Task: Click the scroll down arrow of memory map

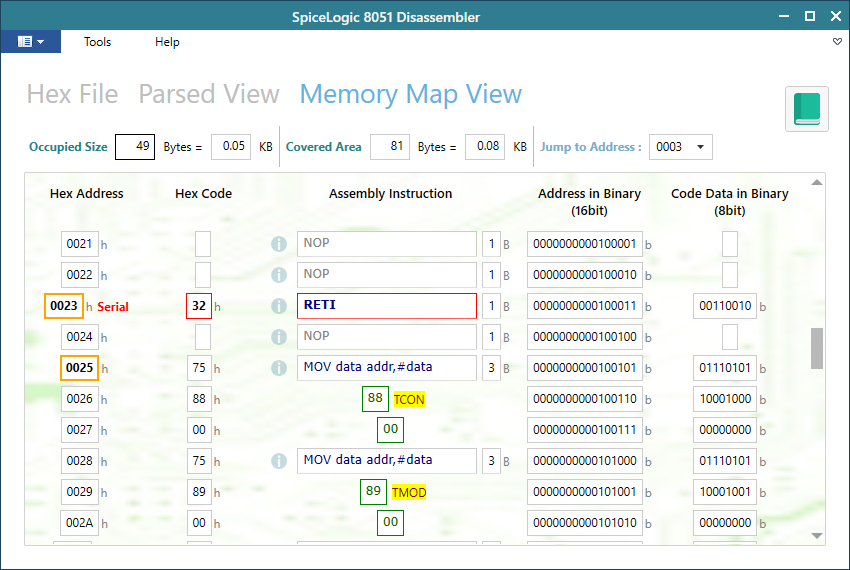Action: coord(817,536)
